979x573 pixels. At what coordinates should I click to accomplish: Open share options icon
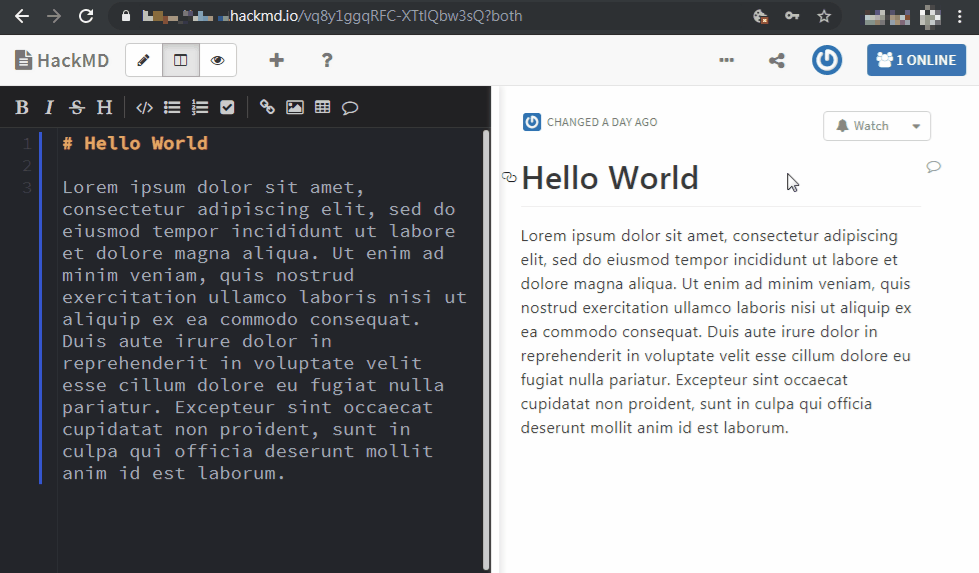pyautogui.click(x=777, y=60)
